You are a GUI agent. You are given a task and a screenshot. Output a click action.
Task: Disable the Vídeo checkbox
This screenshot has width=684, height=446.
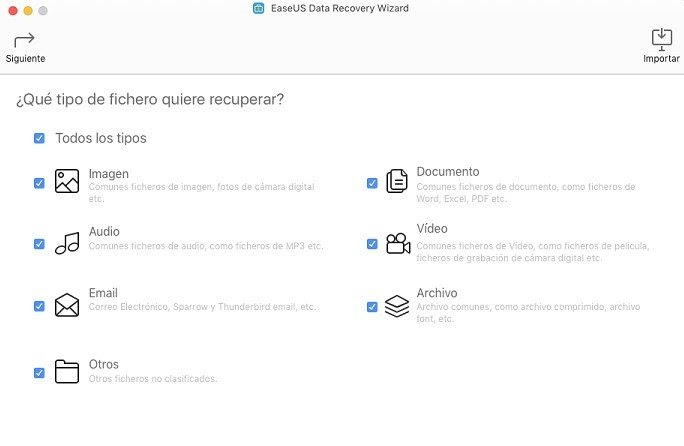tap(372, 244)
